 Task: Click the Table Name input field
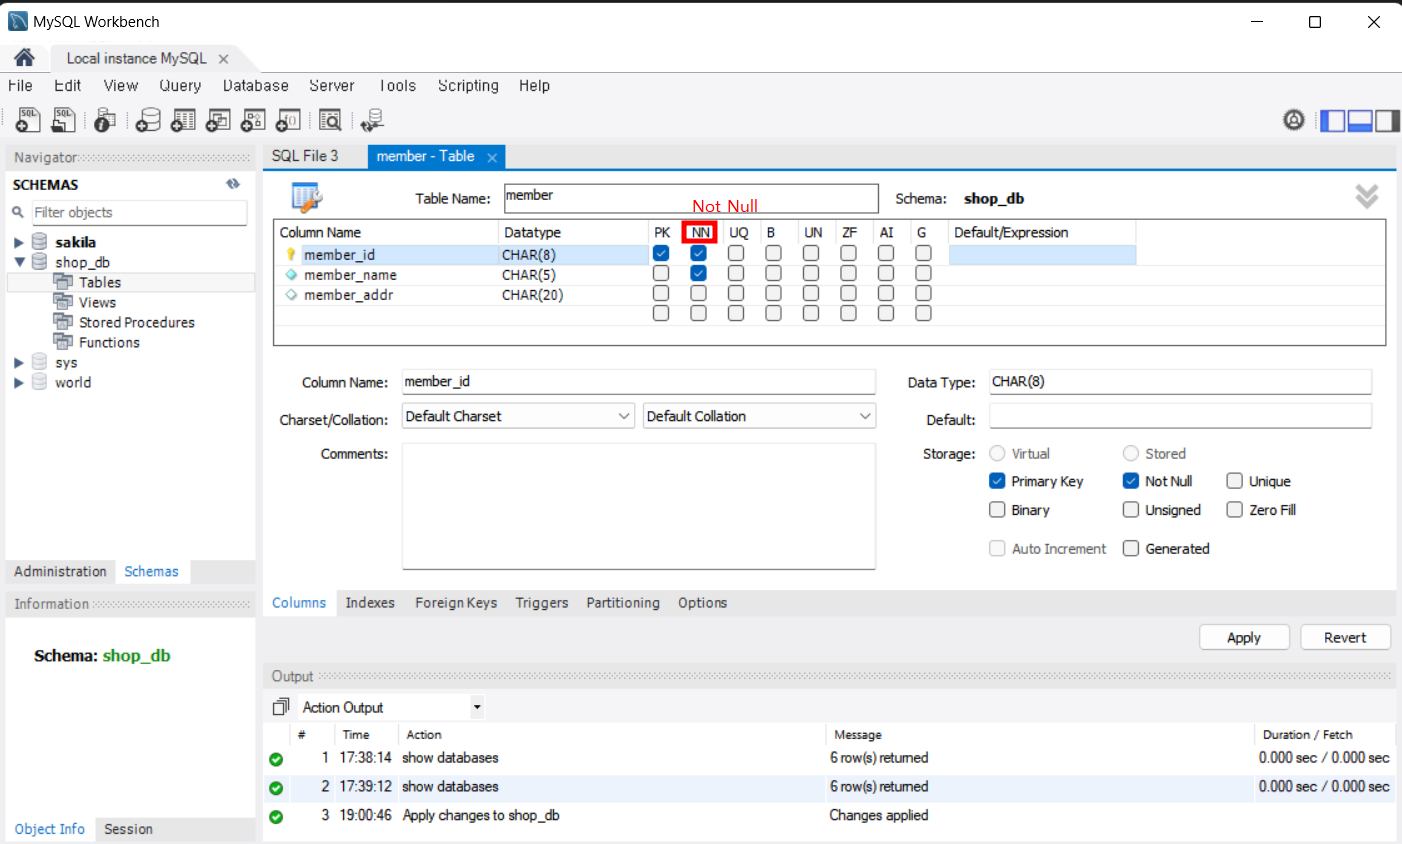691,198
